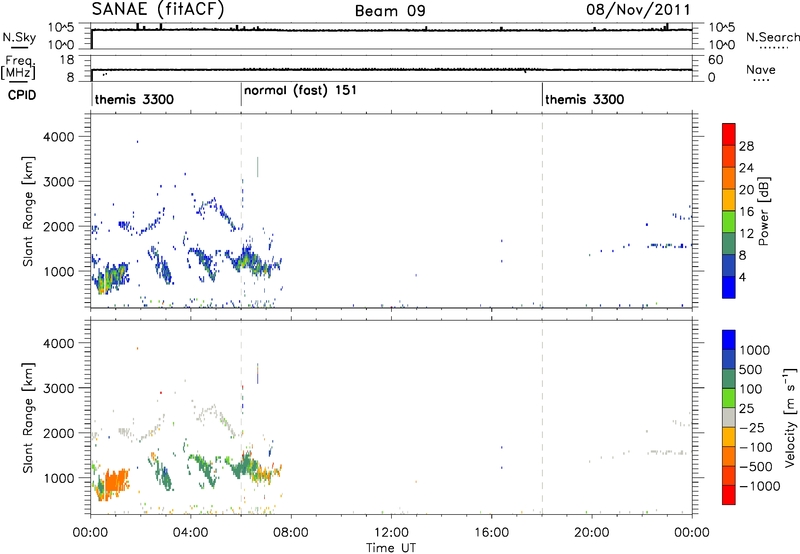Click the light green power colorbar segment near 16
The height and width of the screenshot is (554, 800).
click(729, 222)
